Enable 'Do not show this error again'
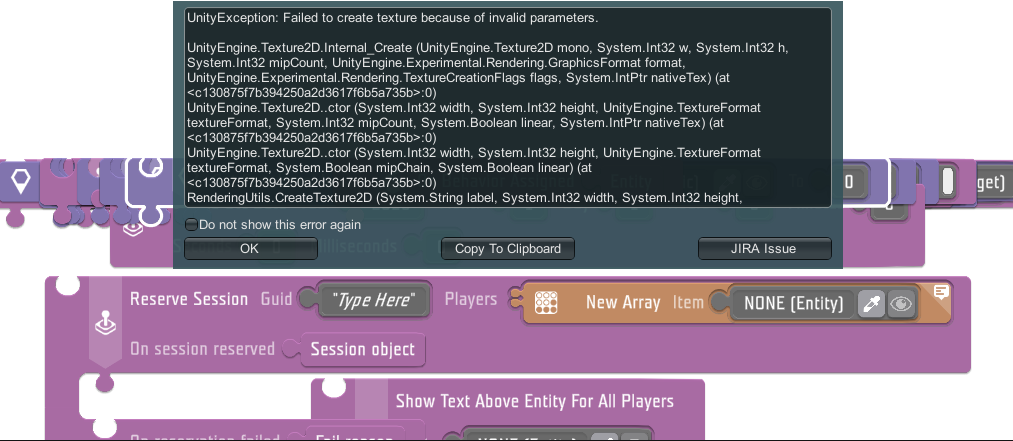This screenshot has height=441, width=1013. 192,225
